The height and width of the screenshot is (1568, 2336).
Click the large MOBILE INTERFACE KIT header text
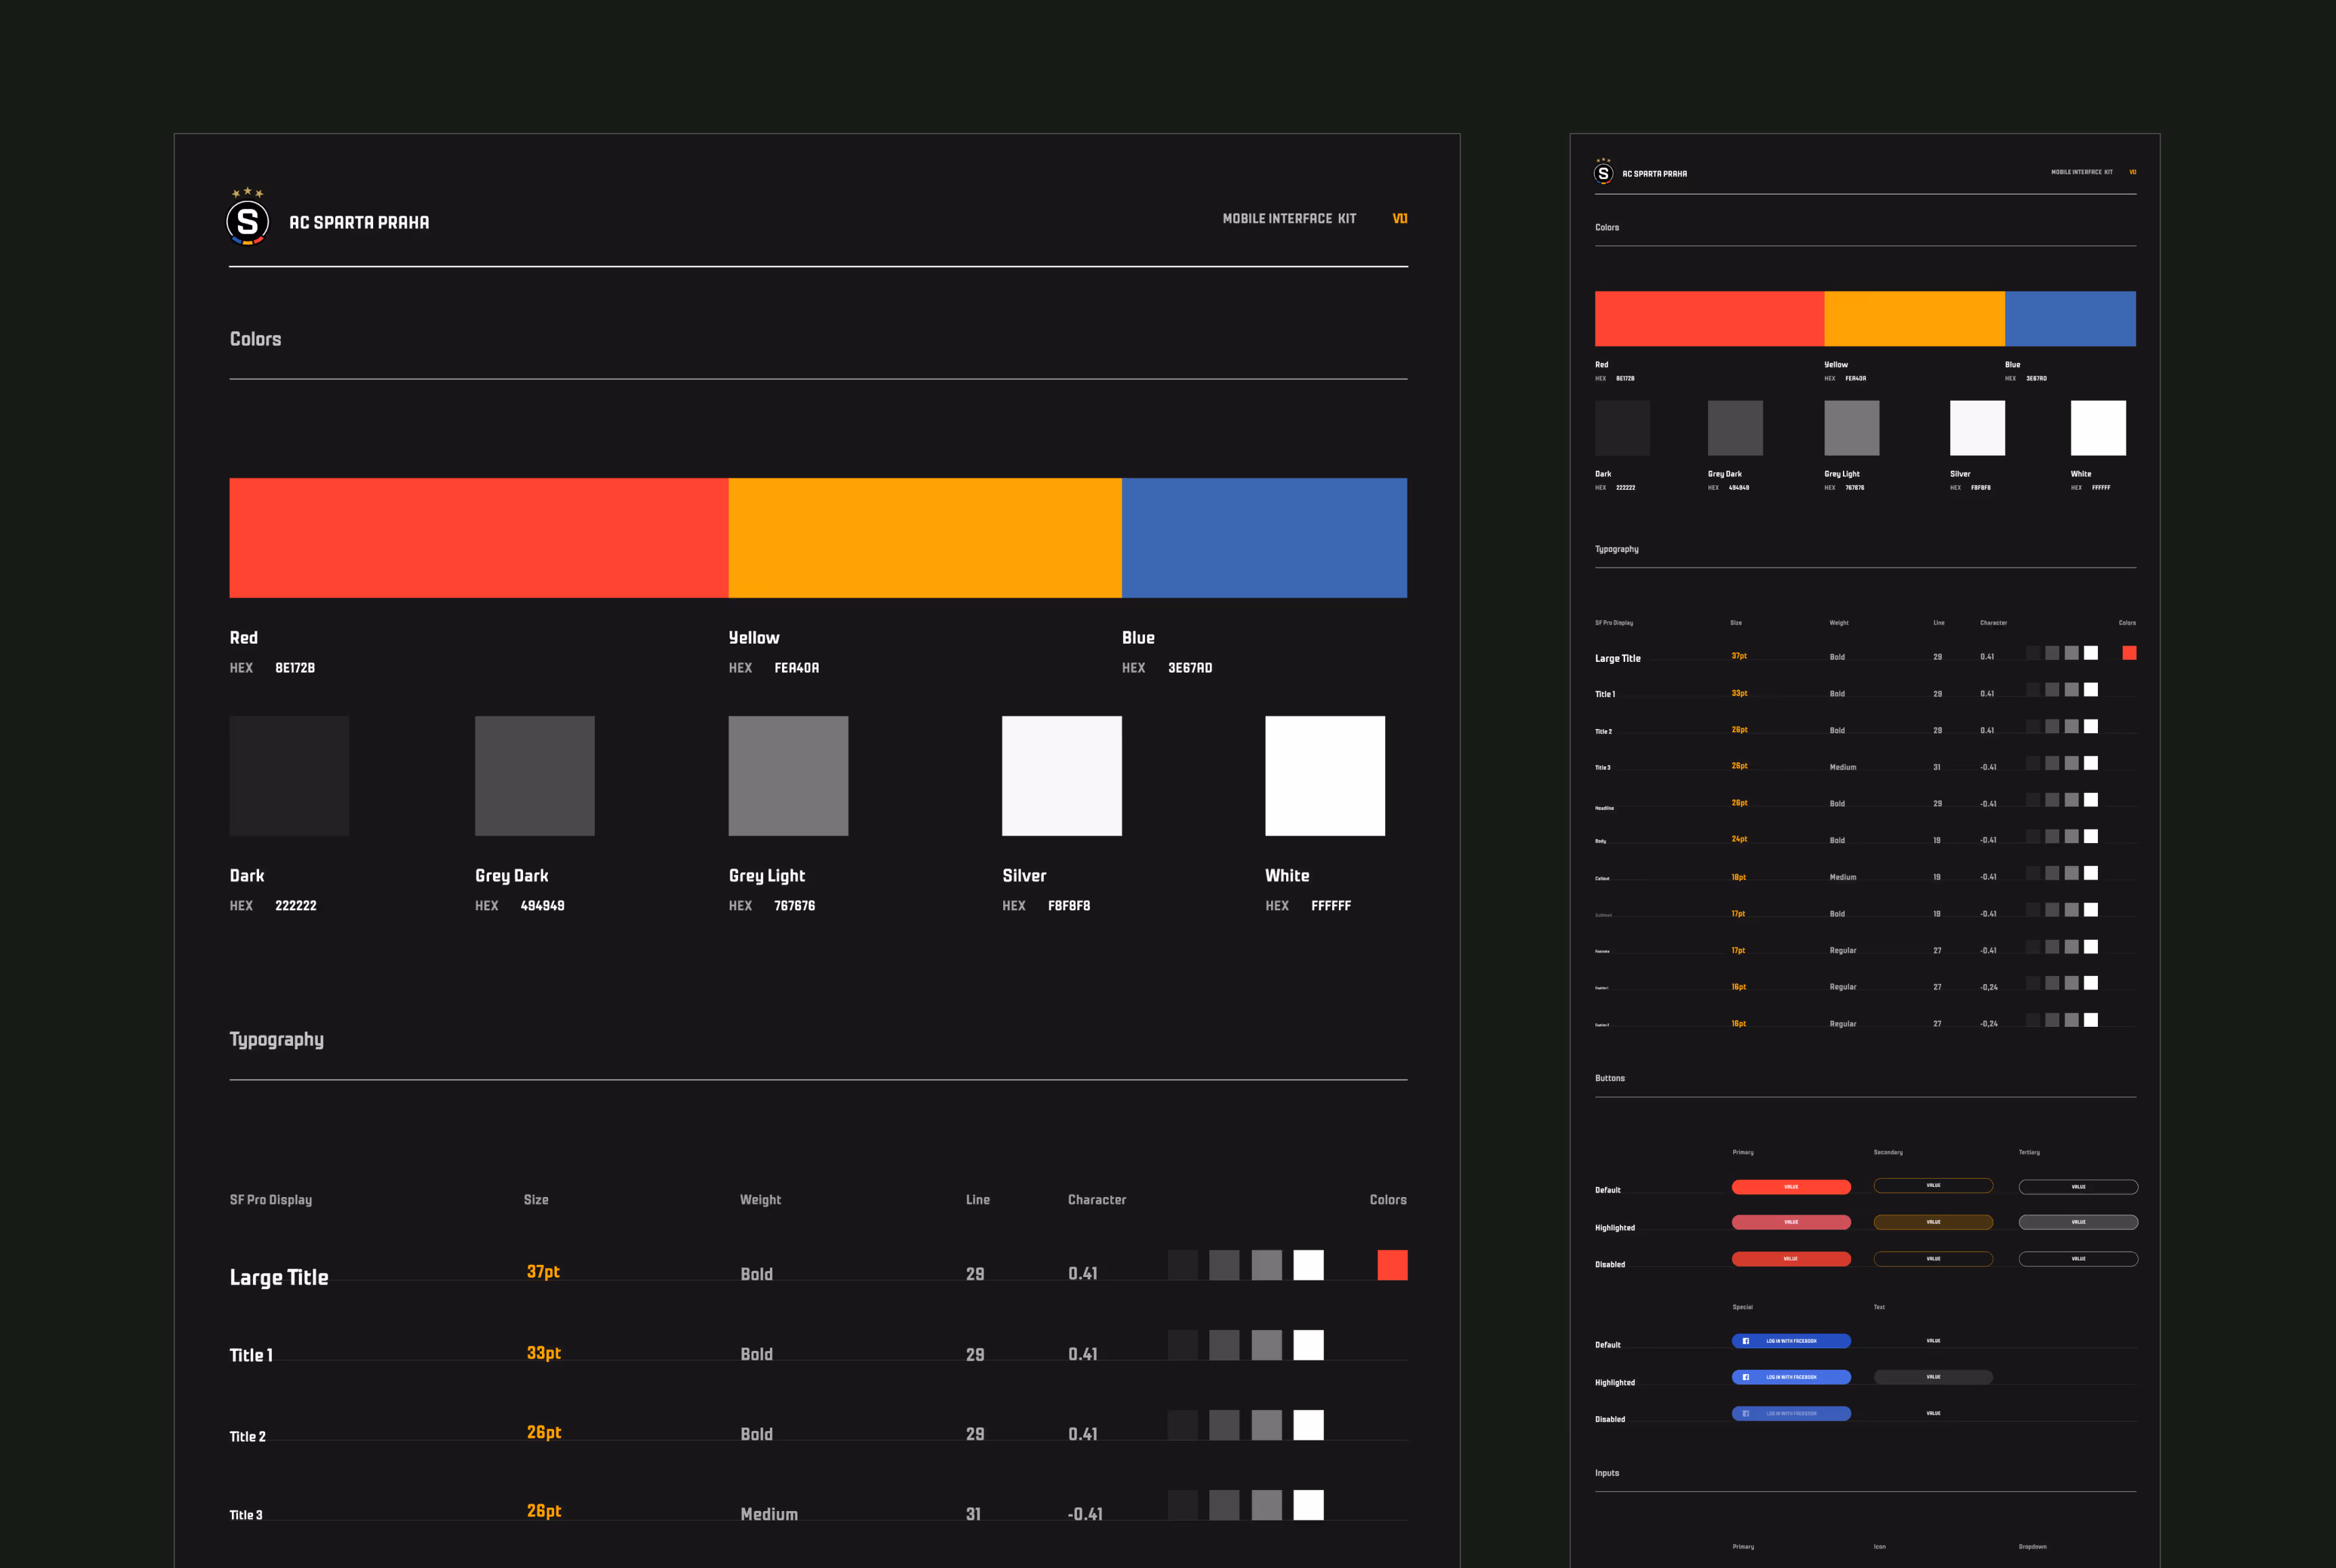point(1289,218)
